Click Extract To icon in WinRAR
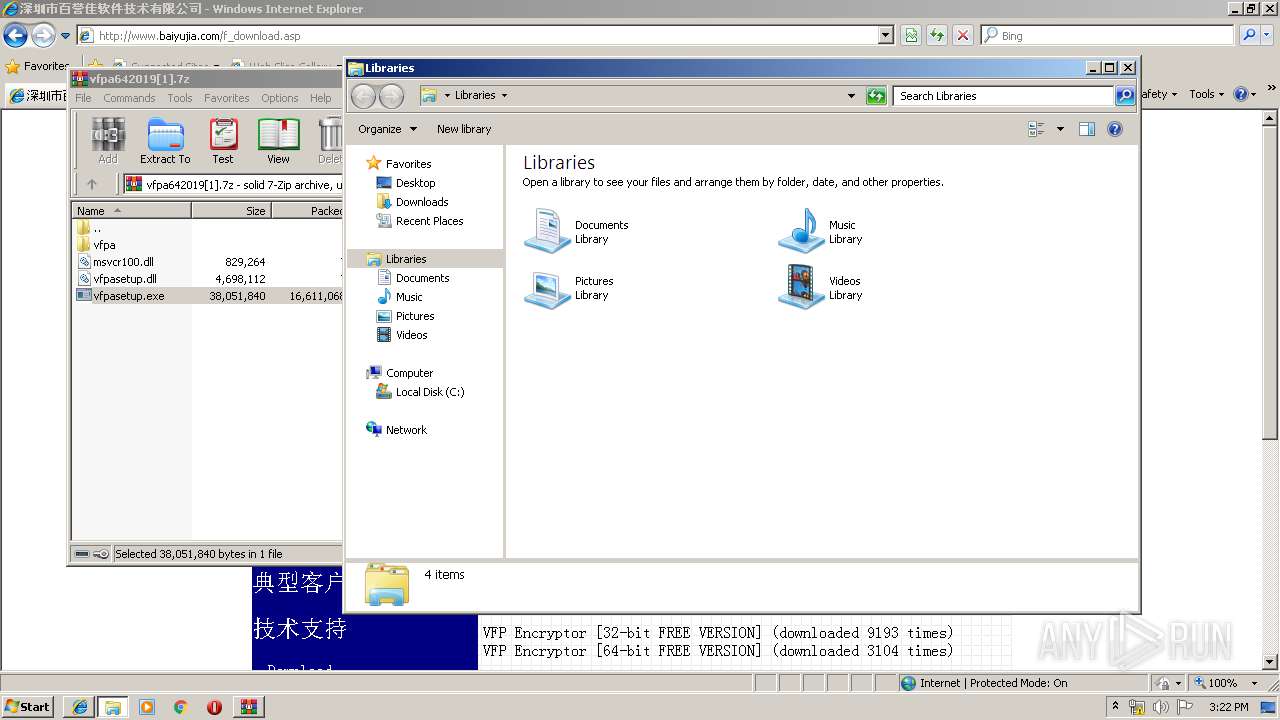 pos(165,141)
